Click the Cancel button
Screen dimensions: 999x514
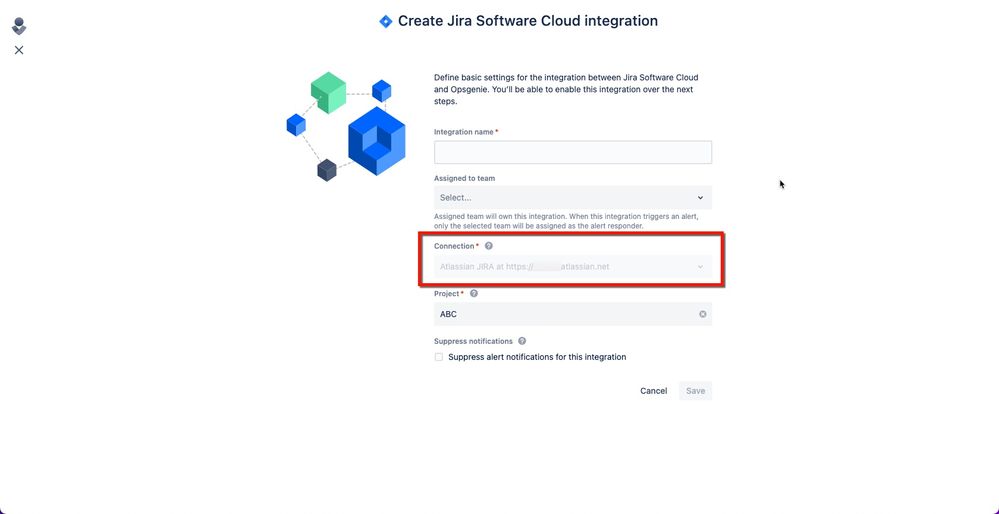coord(654,391)
